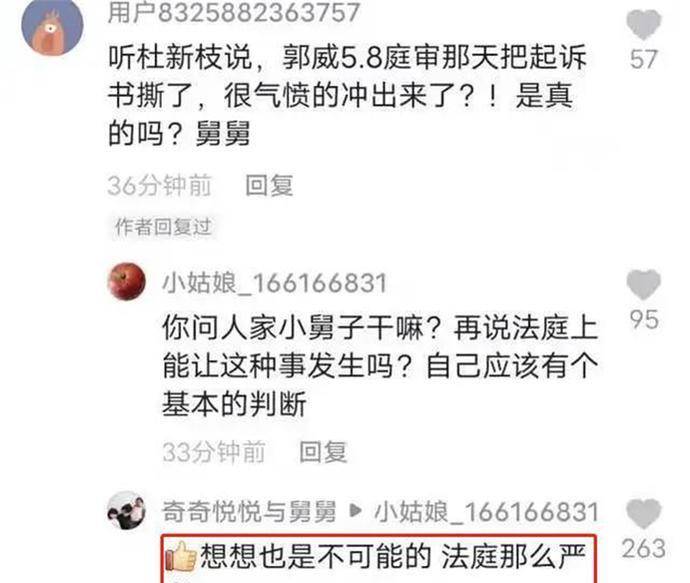The width and height of the screenshot is (690, 583).
Task: Tap the thumbs-up emoji in highlighted reply
Action: click(180, 557)
